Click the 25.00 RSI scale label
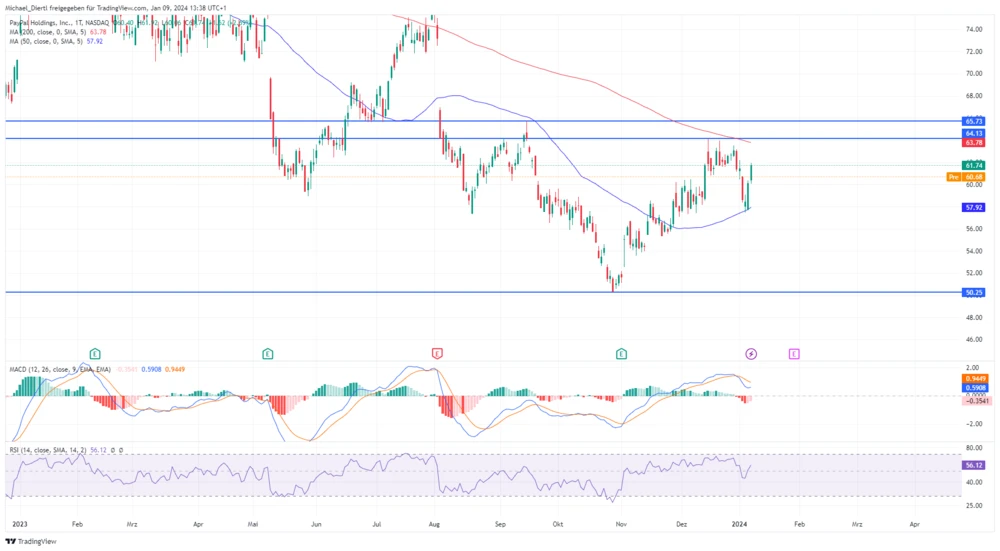This screenshot has height=551, width=1000. [974, 506]
